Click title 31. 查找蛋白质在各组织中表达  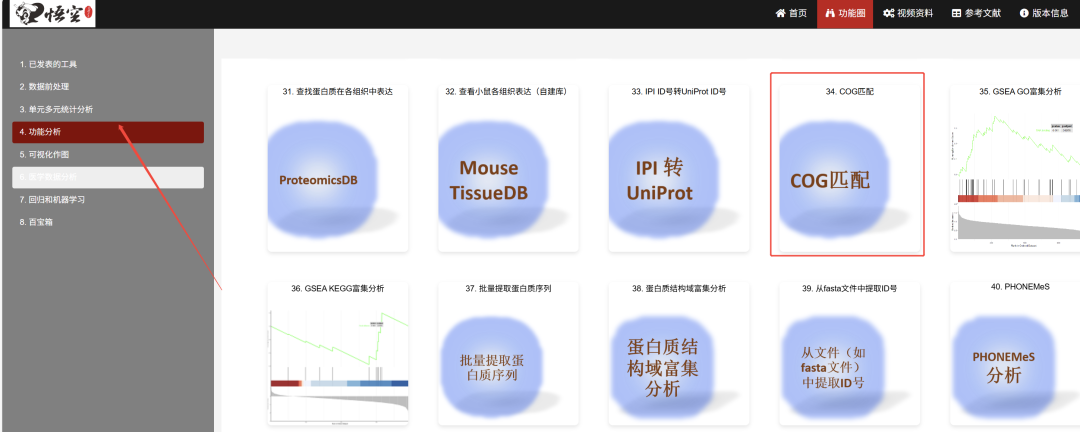tap(338, 92)
